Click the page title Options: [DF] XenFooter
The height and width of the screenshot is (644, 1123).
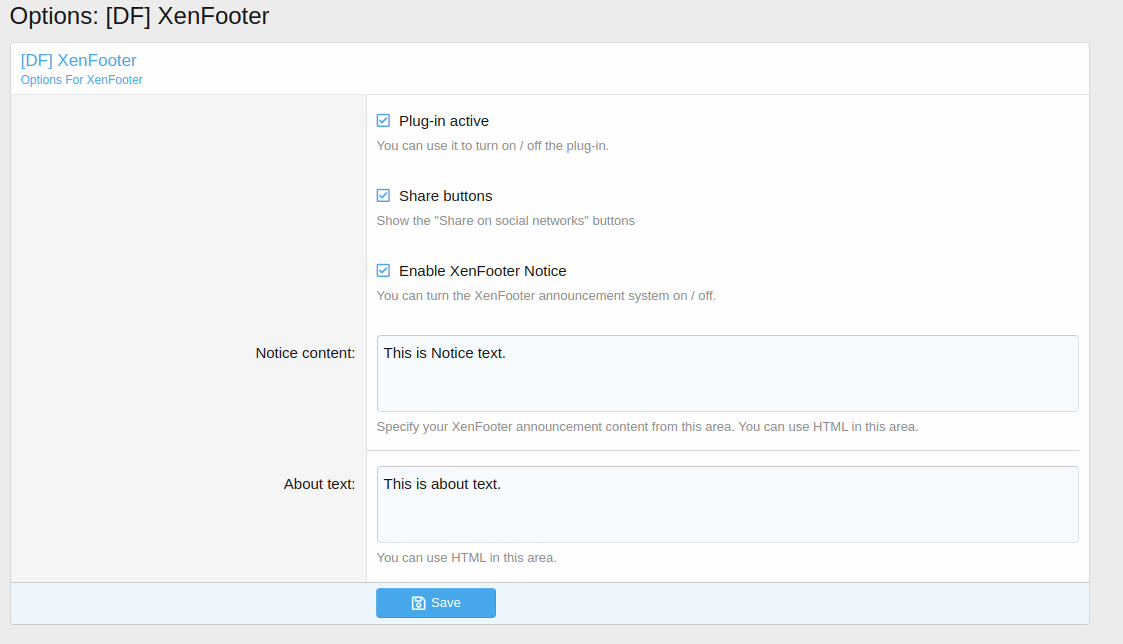[139, 16]
